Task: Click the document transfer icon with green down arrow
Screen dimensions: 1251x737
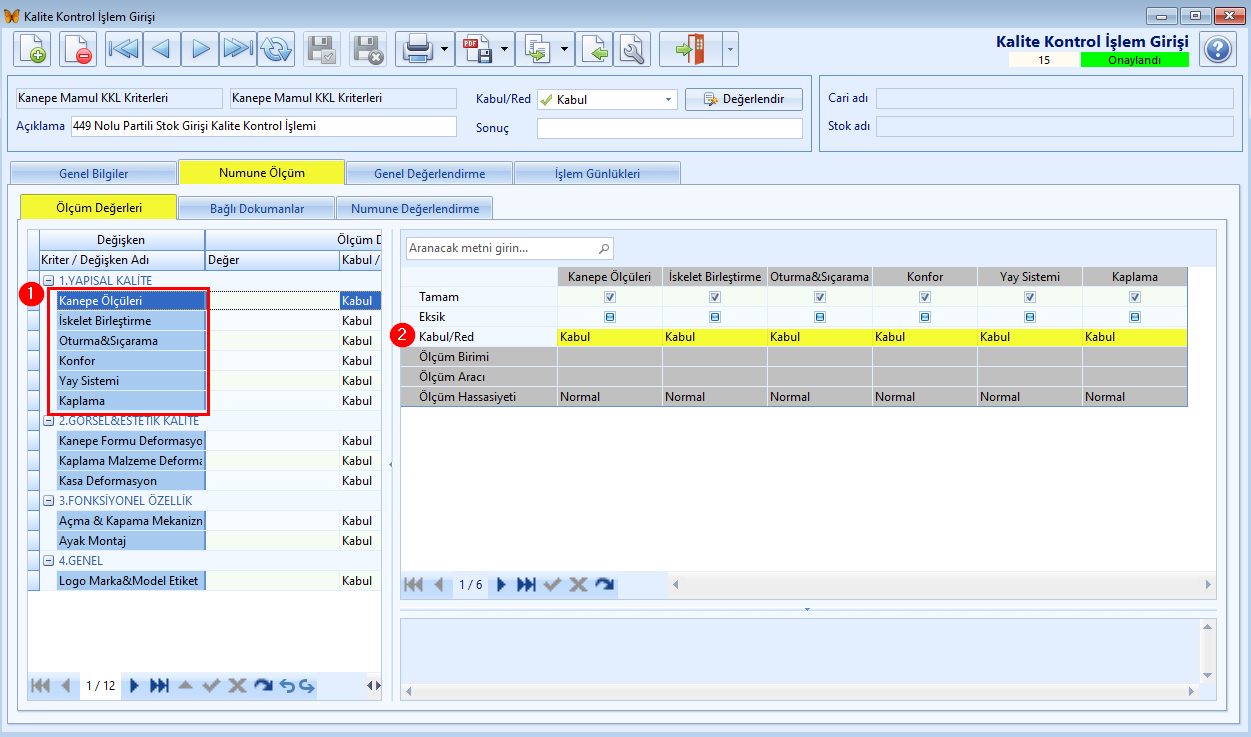Action: tap(536, 49)
